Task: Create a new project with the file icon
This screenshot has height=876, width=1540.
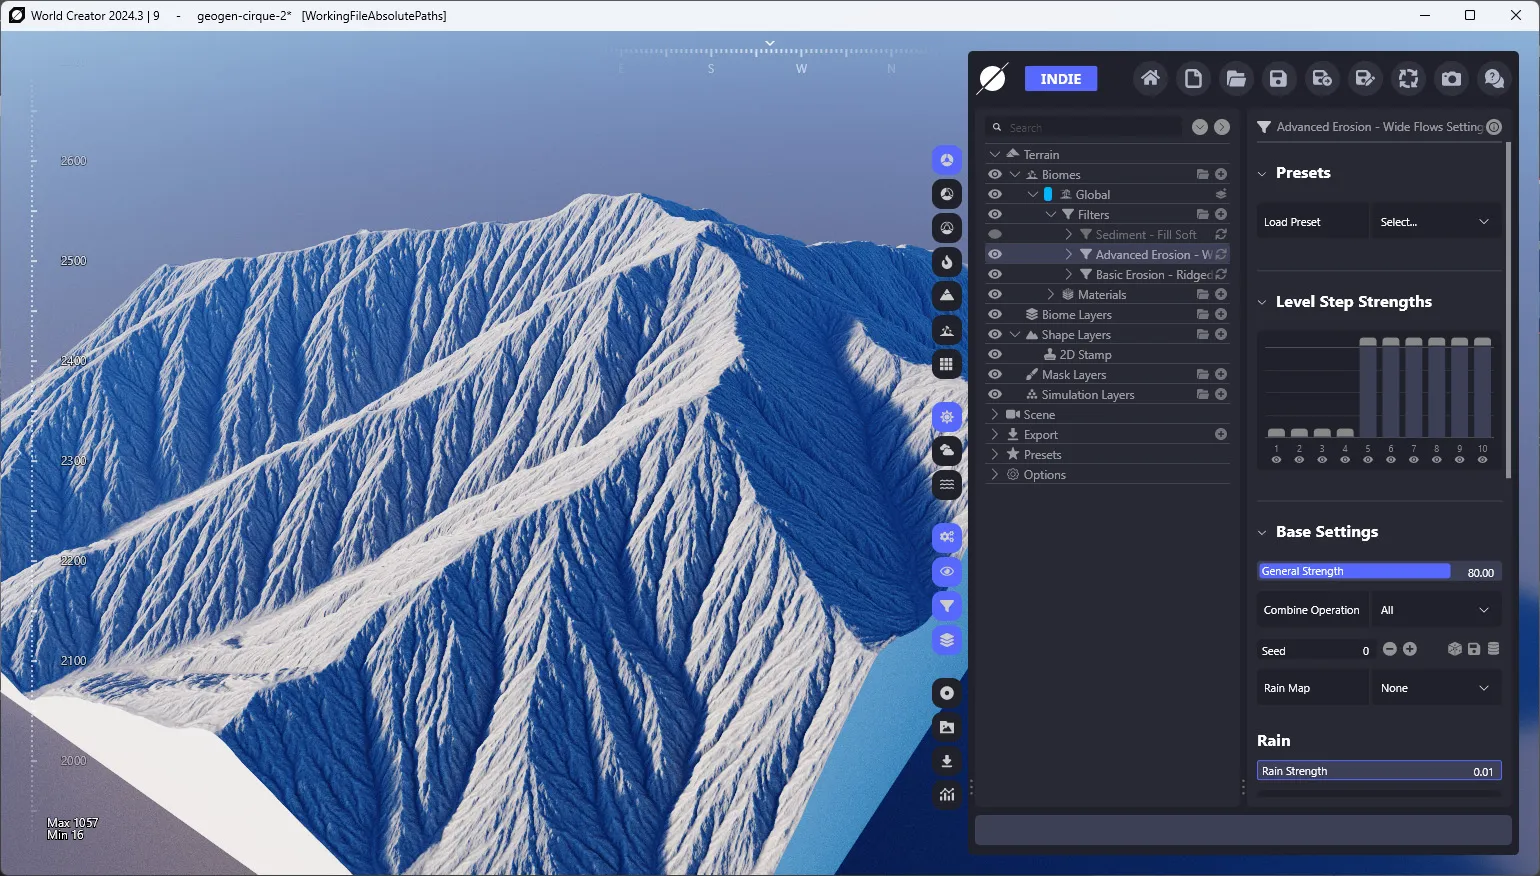Action: pos(1193,78)
